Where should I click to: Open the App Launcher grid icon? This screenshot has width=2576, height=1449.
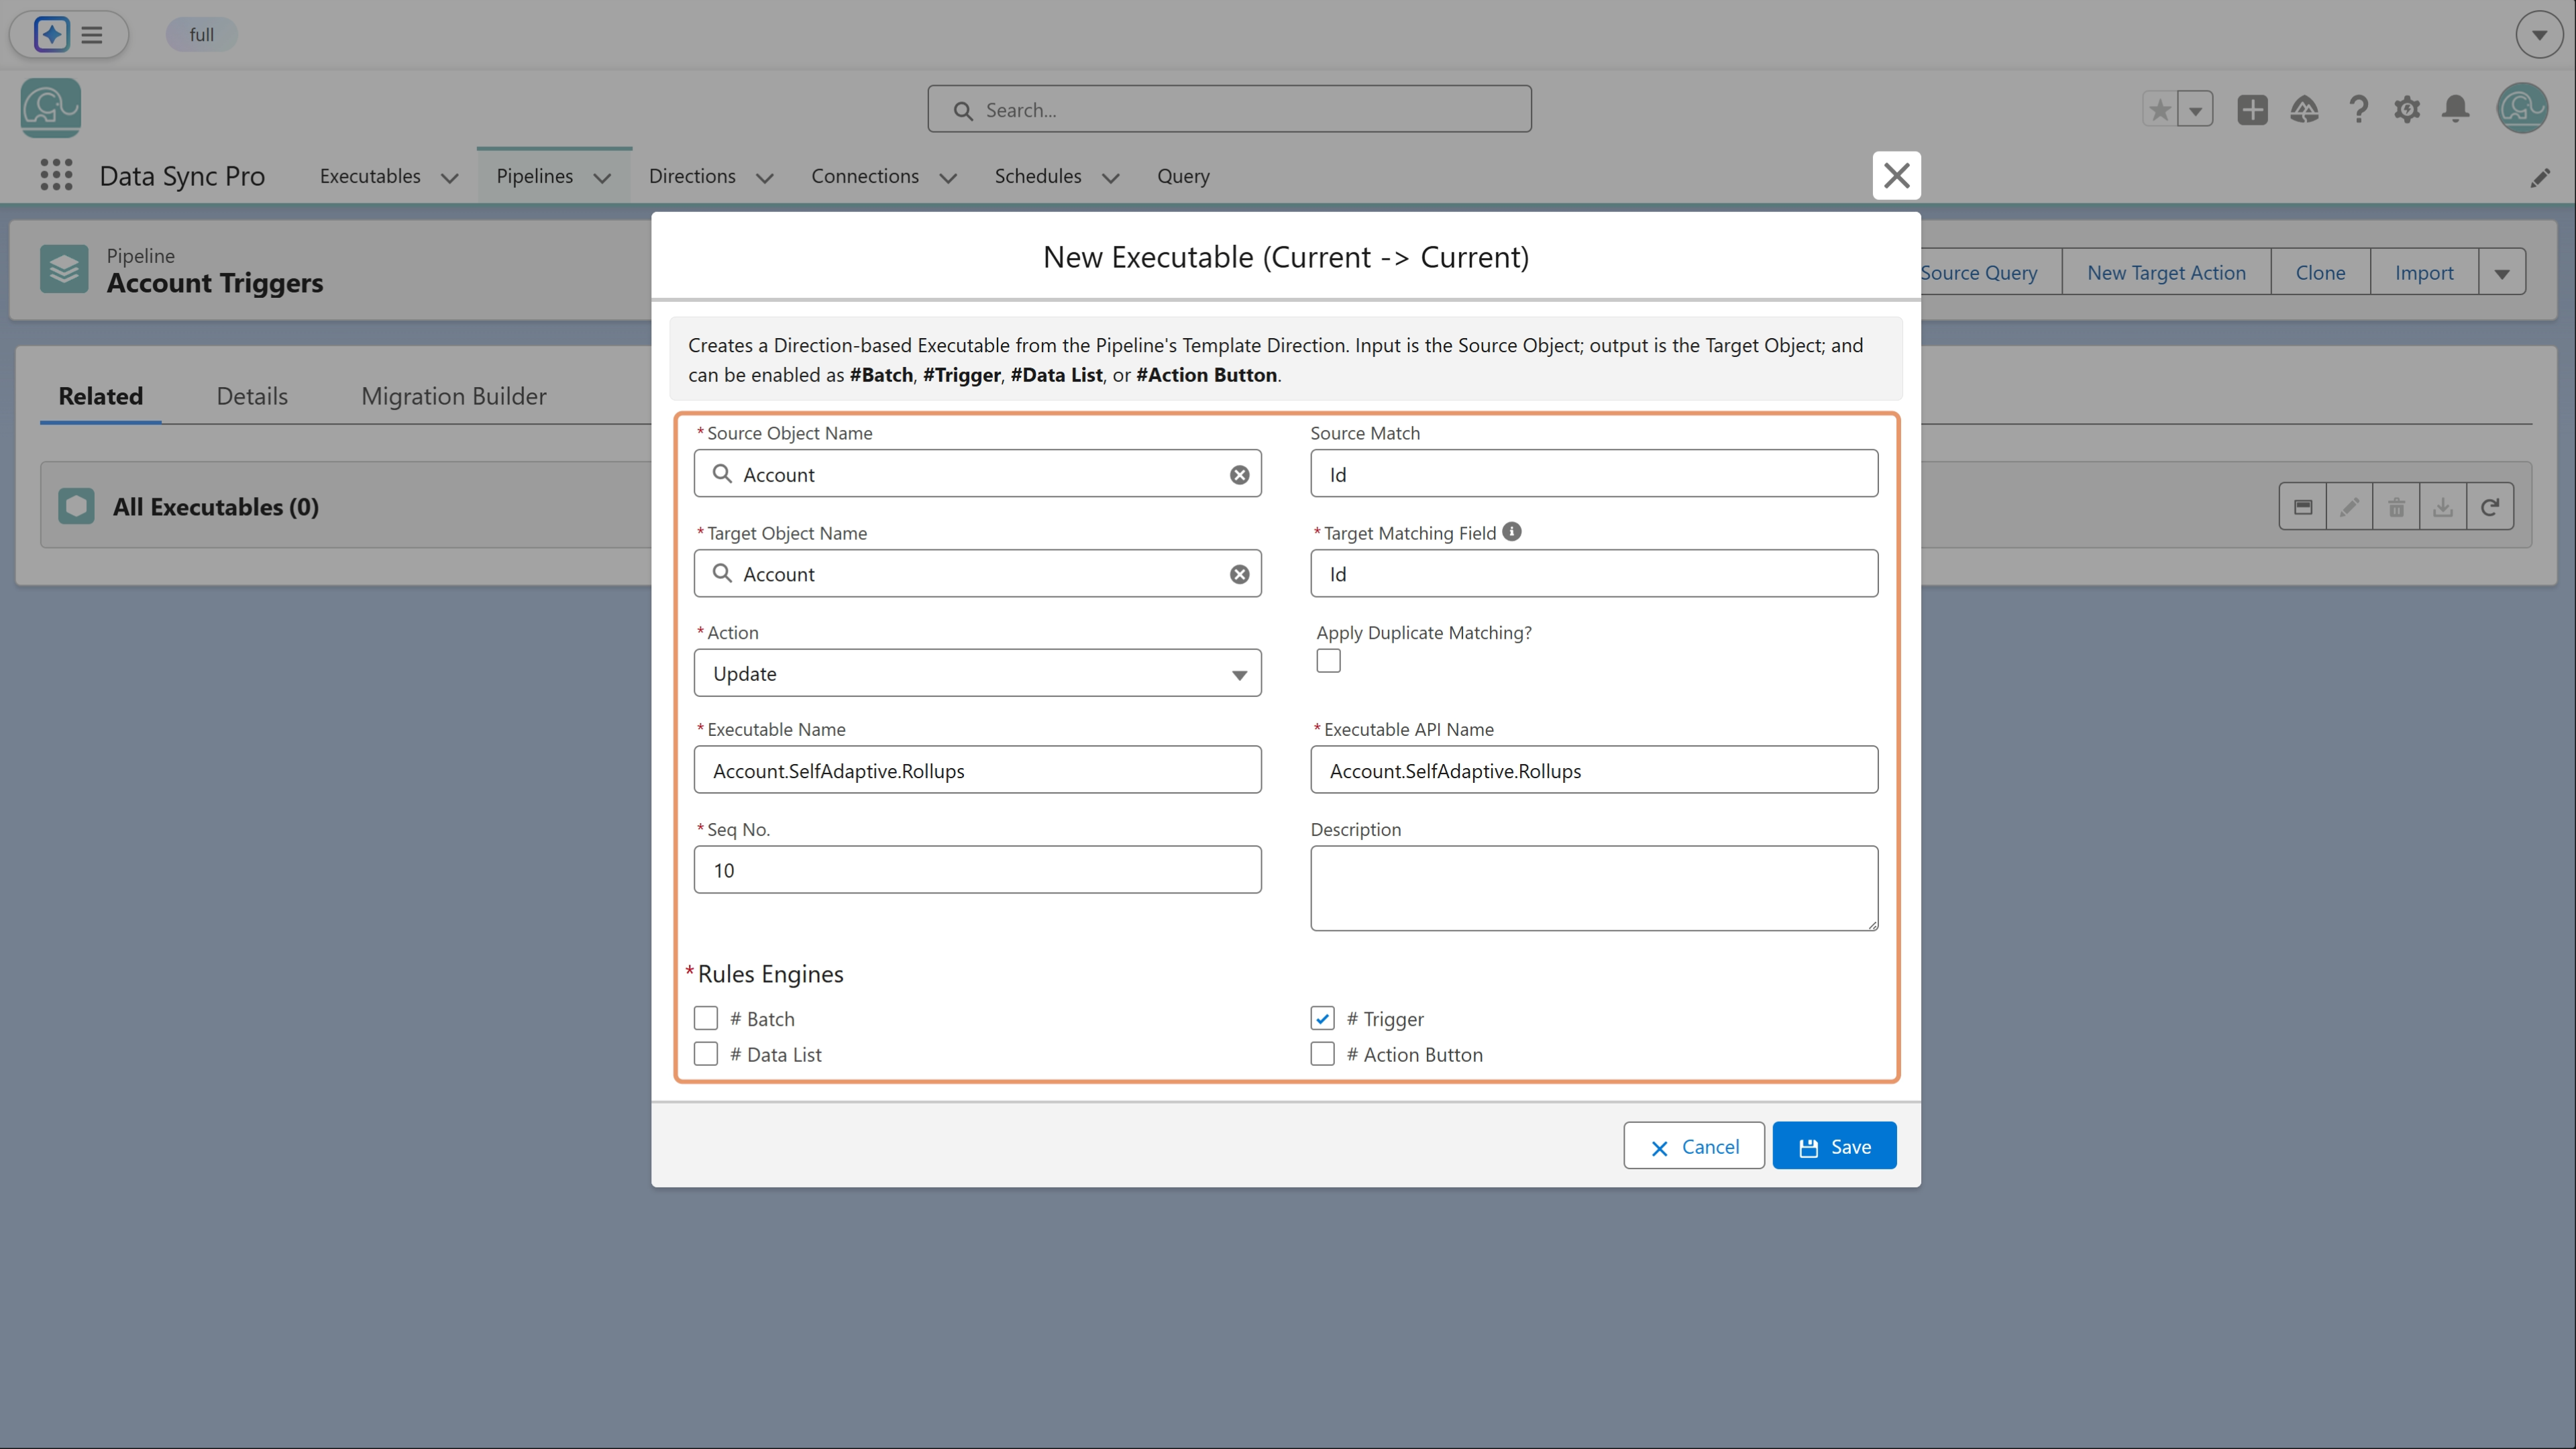click(56, 175)
